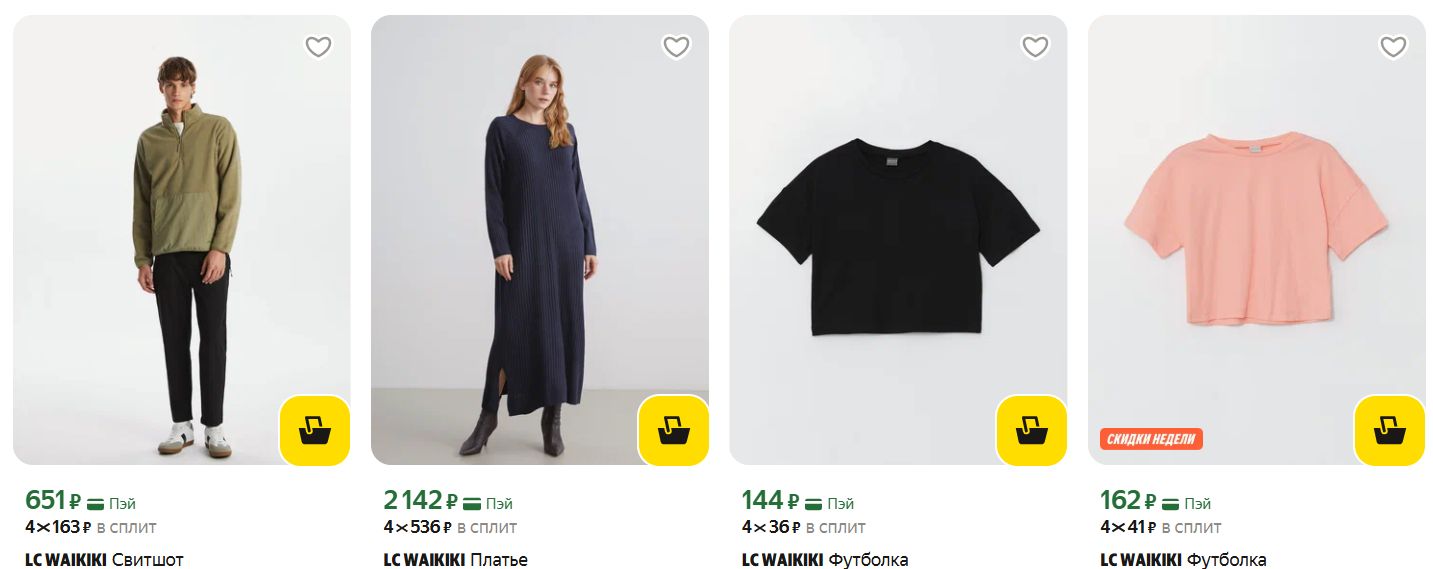Image resolution: width=1433 pixels, height=569 pixels.
Task: Click the 2 142 ₽ price
Action: [x=420, y=500]
